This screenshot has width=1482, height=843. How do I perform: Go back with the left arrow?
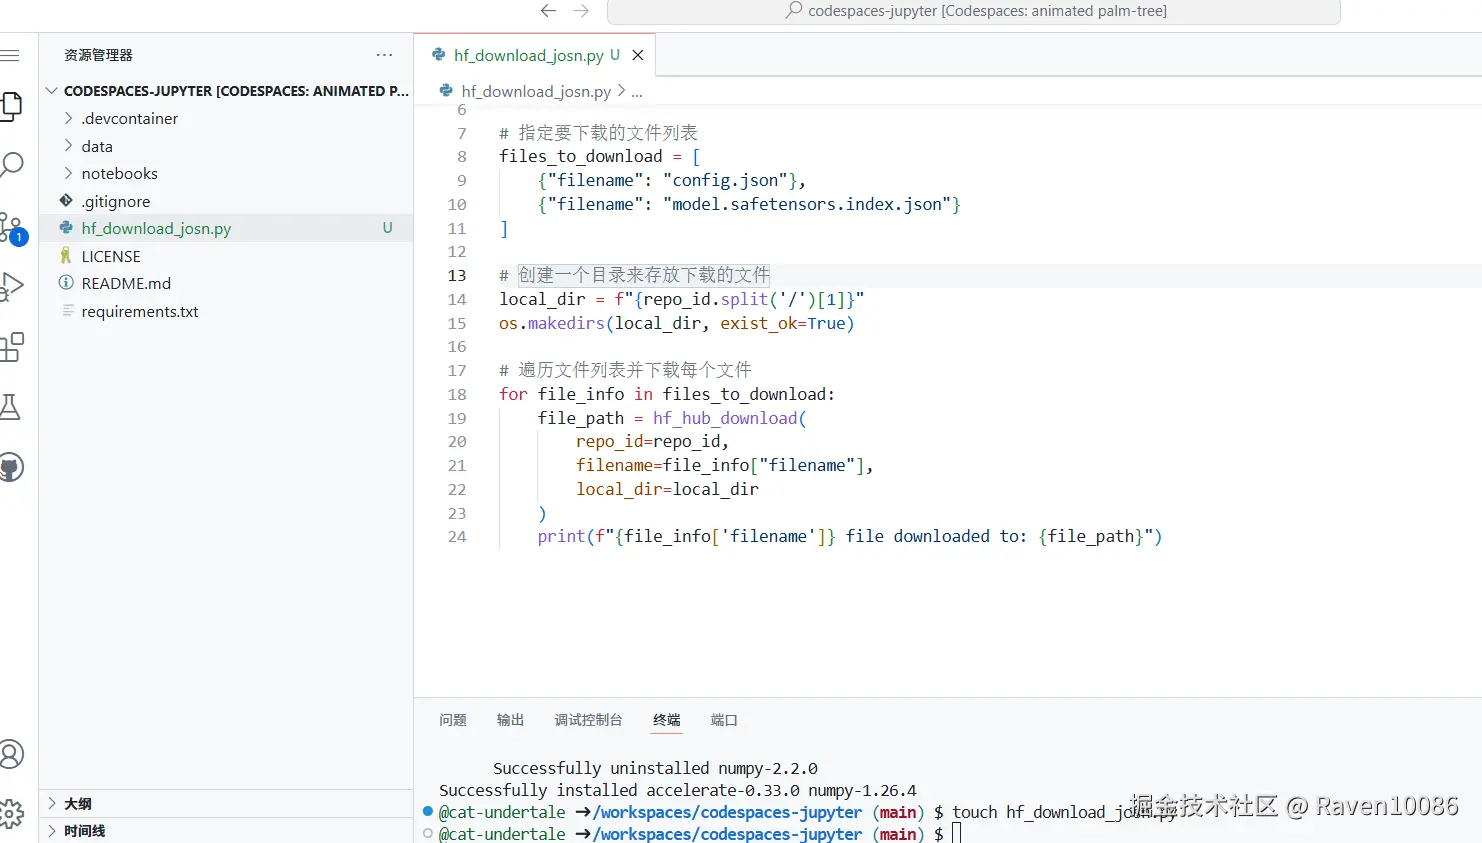click(x=548, y=11)
